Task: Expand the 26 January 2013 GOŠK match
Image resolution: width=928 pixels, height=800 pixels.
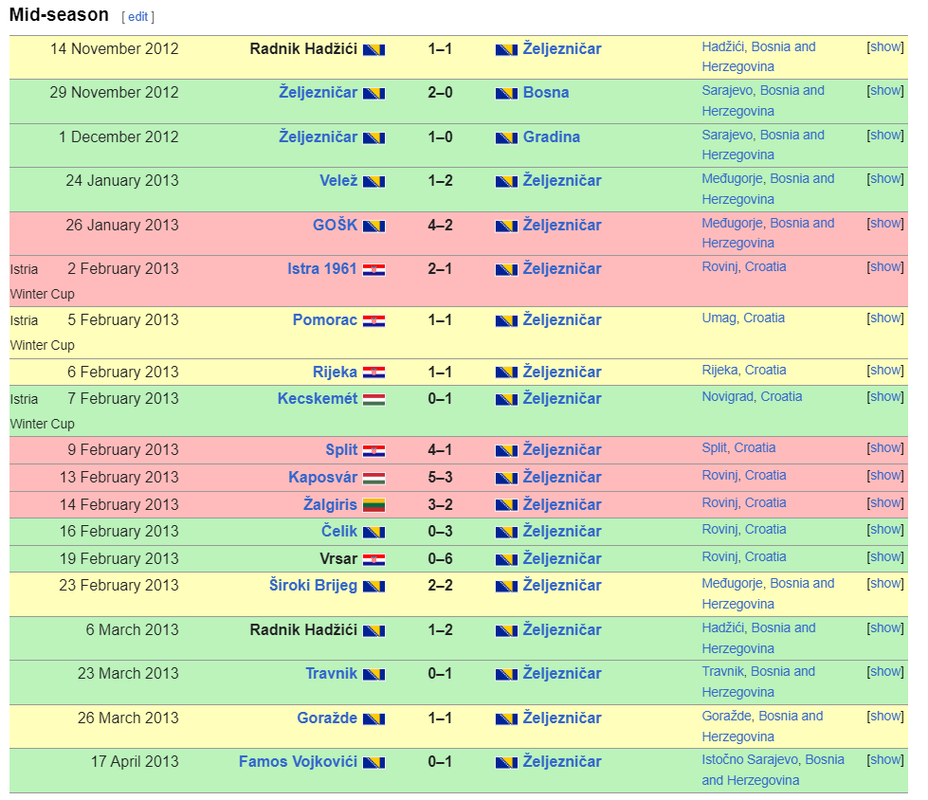Action: [885, 223]
